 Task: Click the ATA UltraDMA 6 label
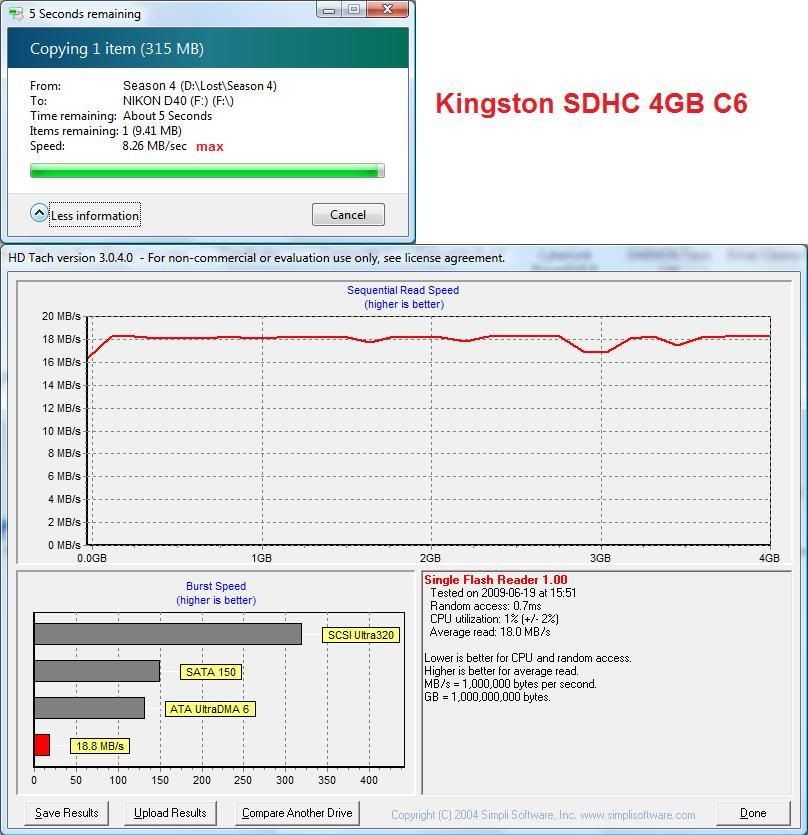209,708
